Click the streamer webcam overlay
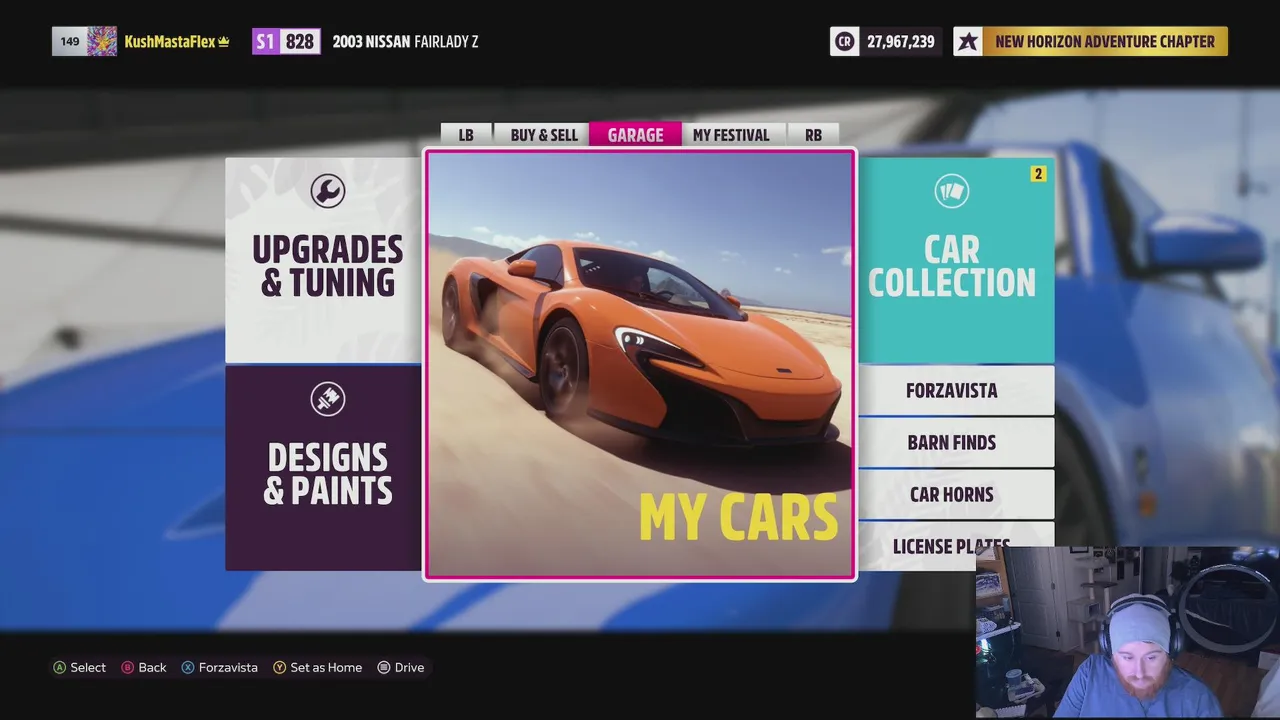This screenshot has height=720, width=1280. (x=1127, y=632)
